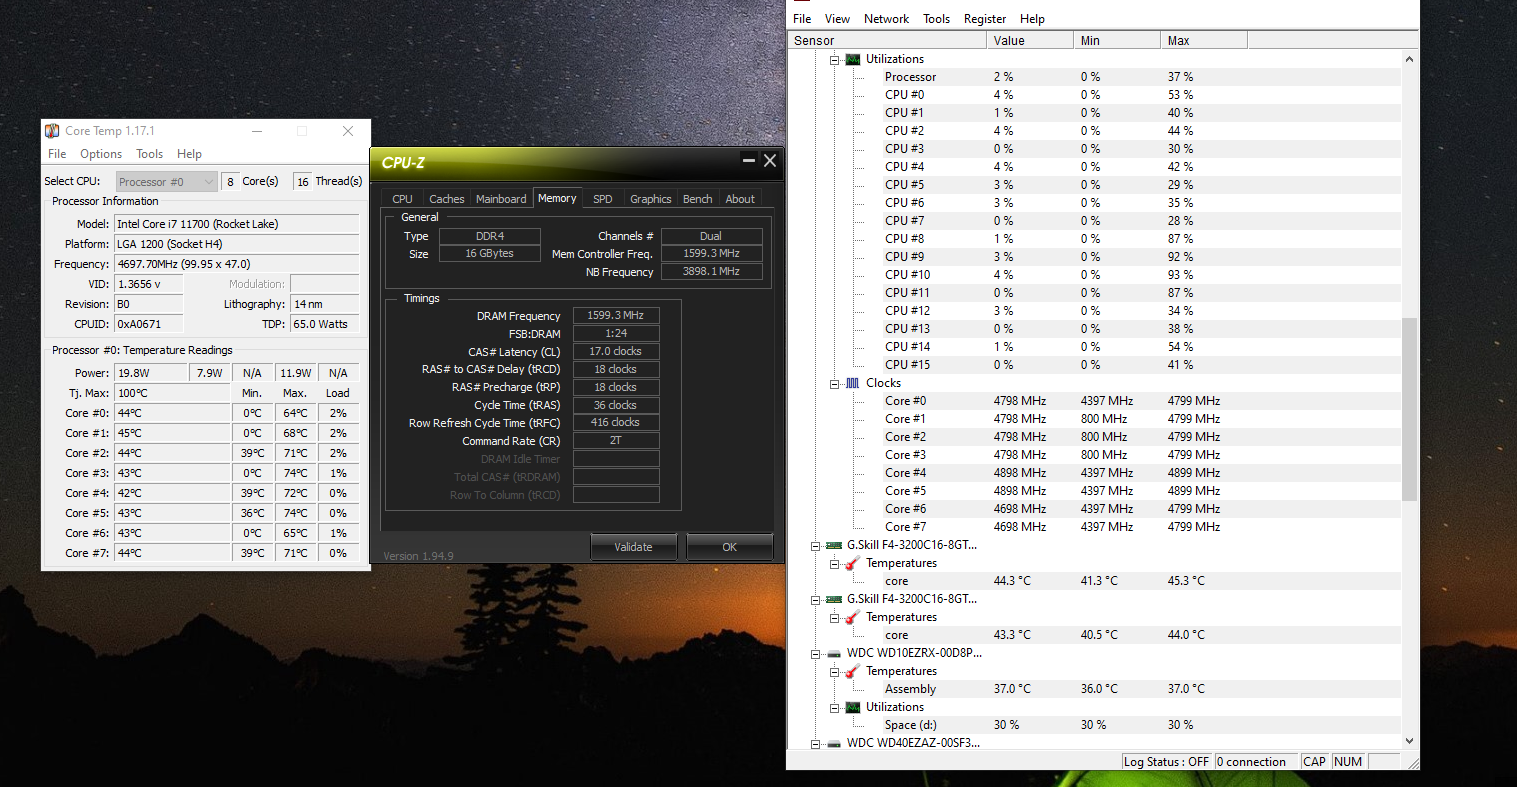Screen dimensions: 1517x787
Task: Switch to the Caches tab in CPU-Z
Action: pos(446,199)
